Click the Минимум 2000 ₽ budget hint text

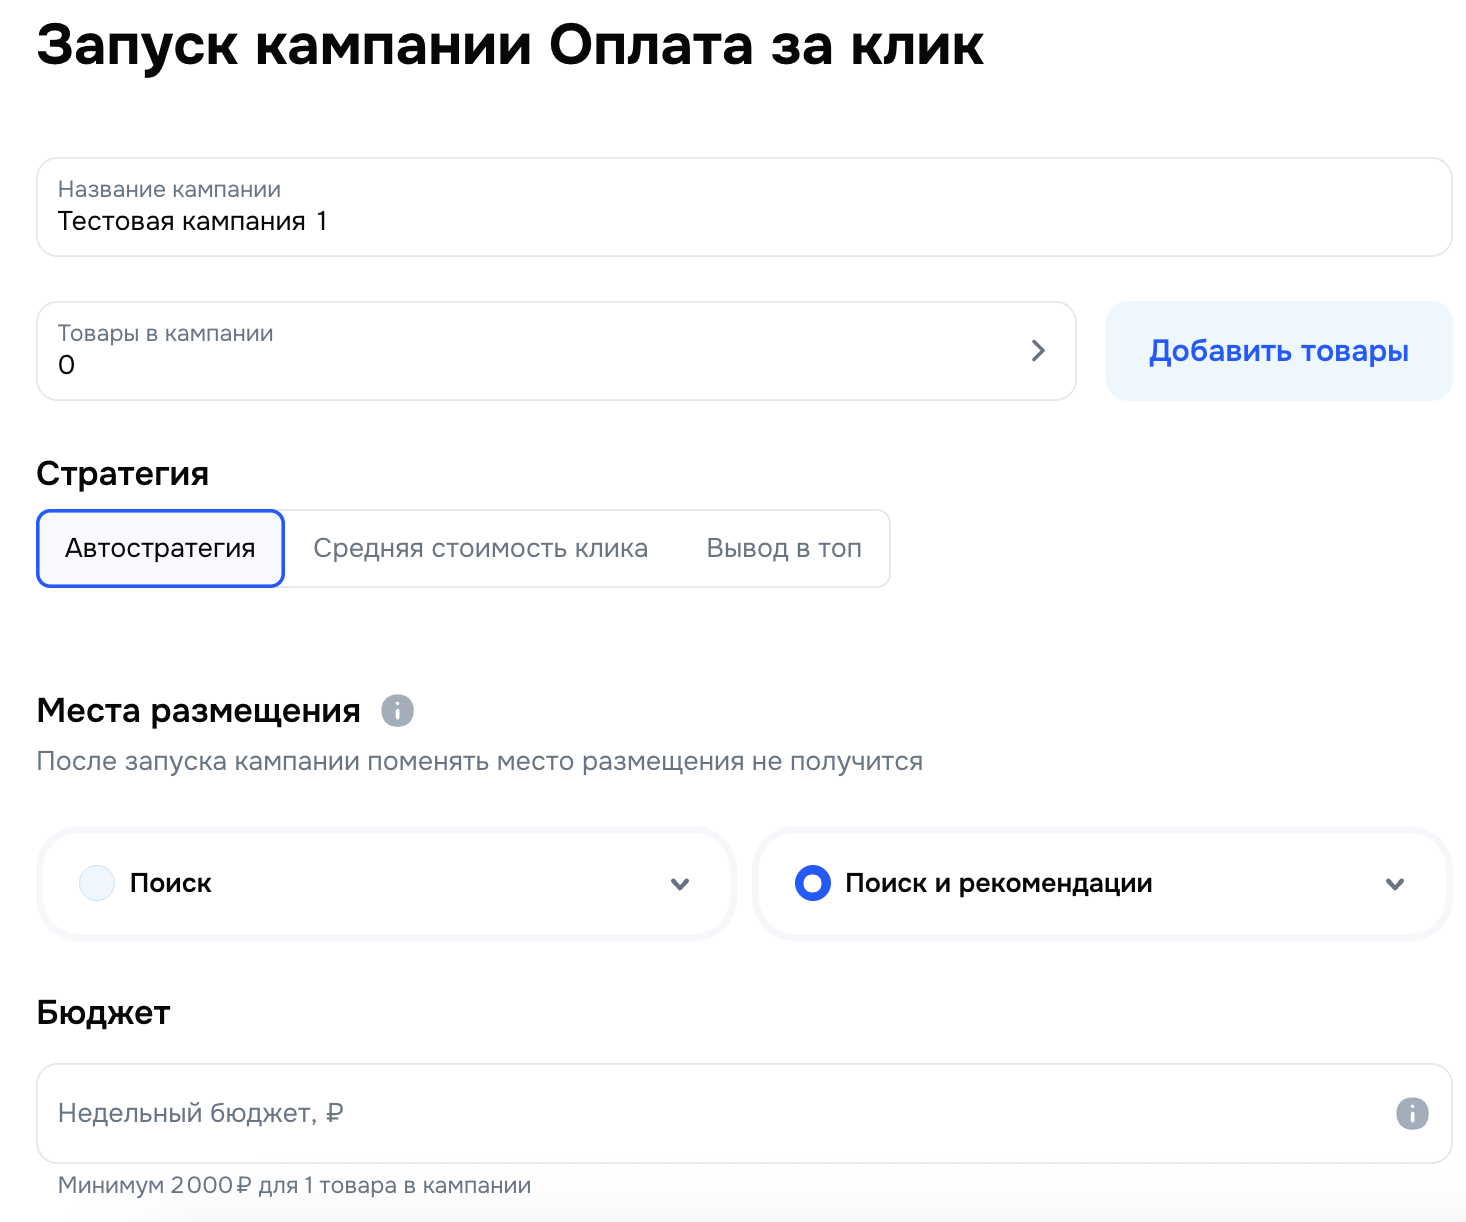pyautogui.click(x=294, y=1185)
